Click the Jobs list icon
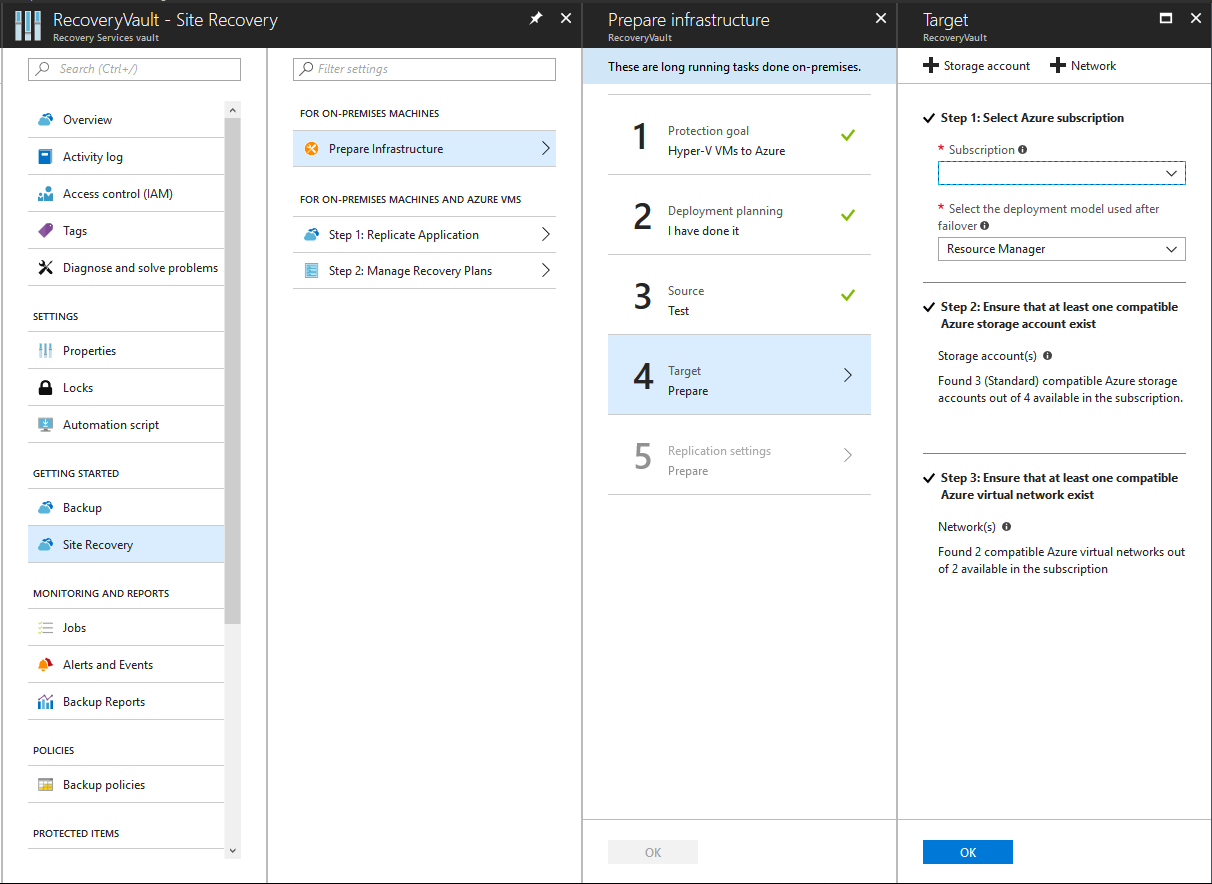Viewport: 1212px width, 884px height. [x=45, y=628]
